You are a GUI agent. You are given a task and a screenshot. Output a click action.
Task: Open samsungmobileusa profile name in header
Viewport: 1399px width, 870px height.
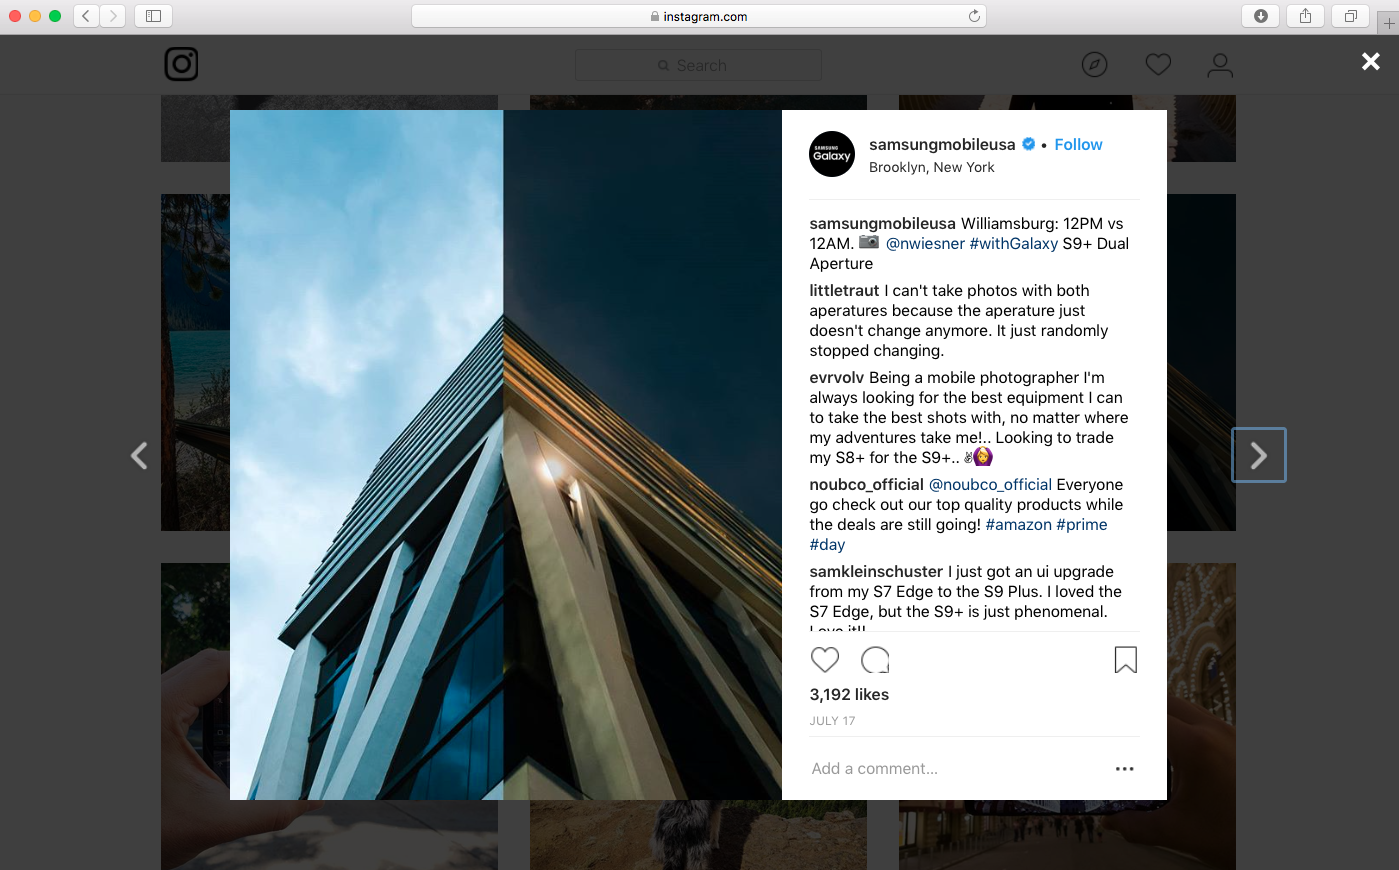[942, 144]
